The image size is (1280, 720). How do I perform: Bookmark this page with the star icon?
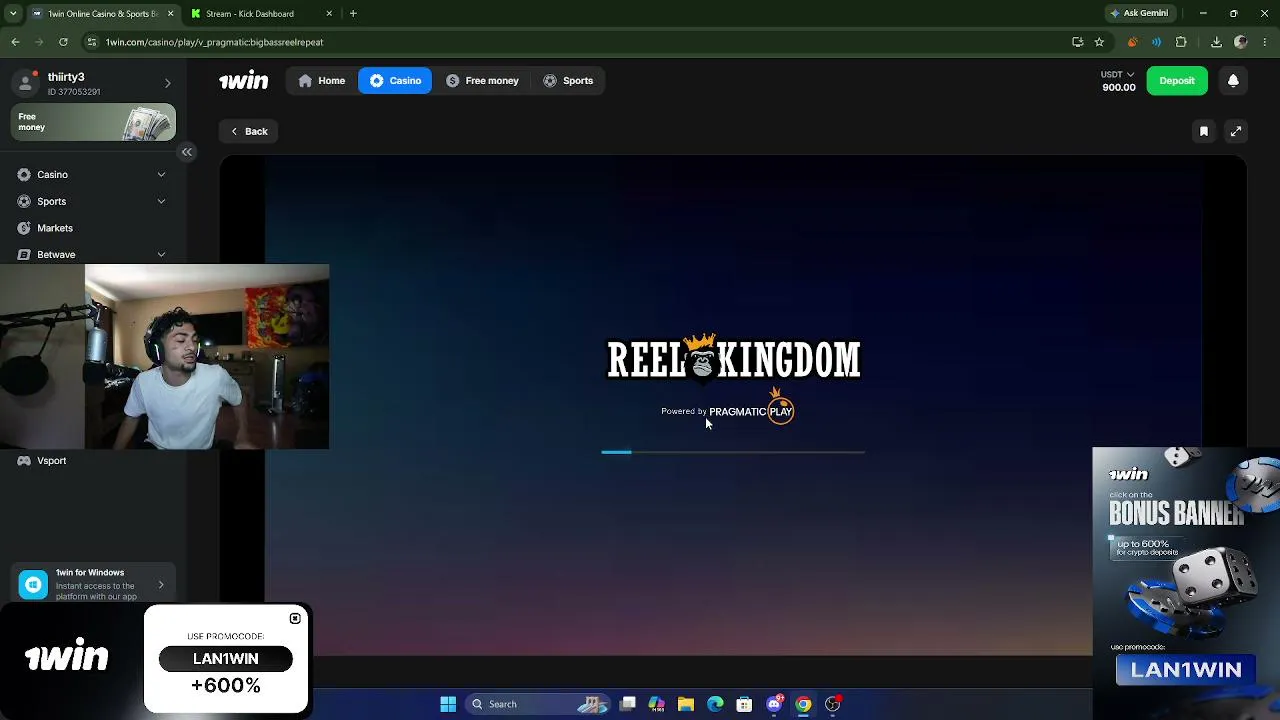tap(1099, 42)
